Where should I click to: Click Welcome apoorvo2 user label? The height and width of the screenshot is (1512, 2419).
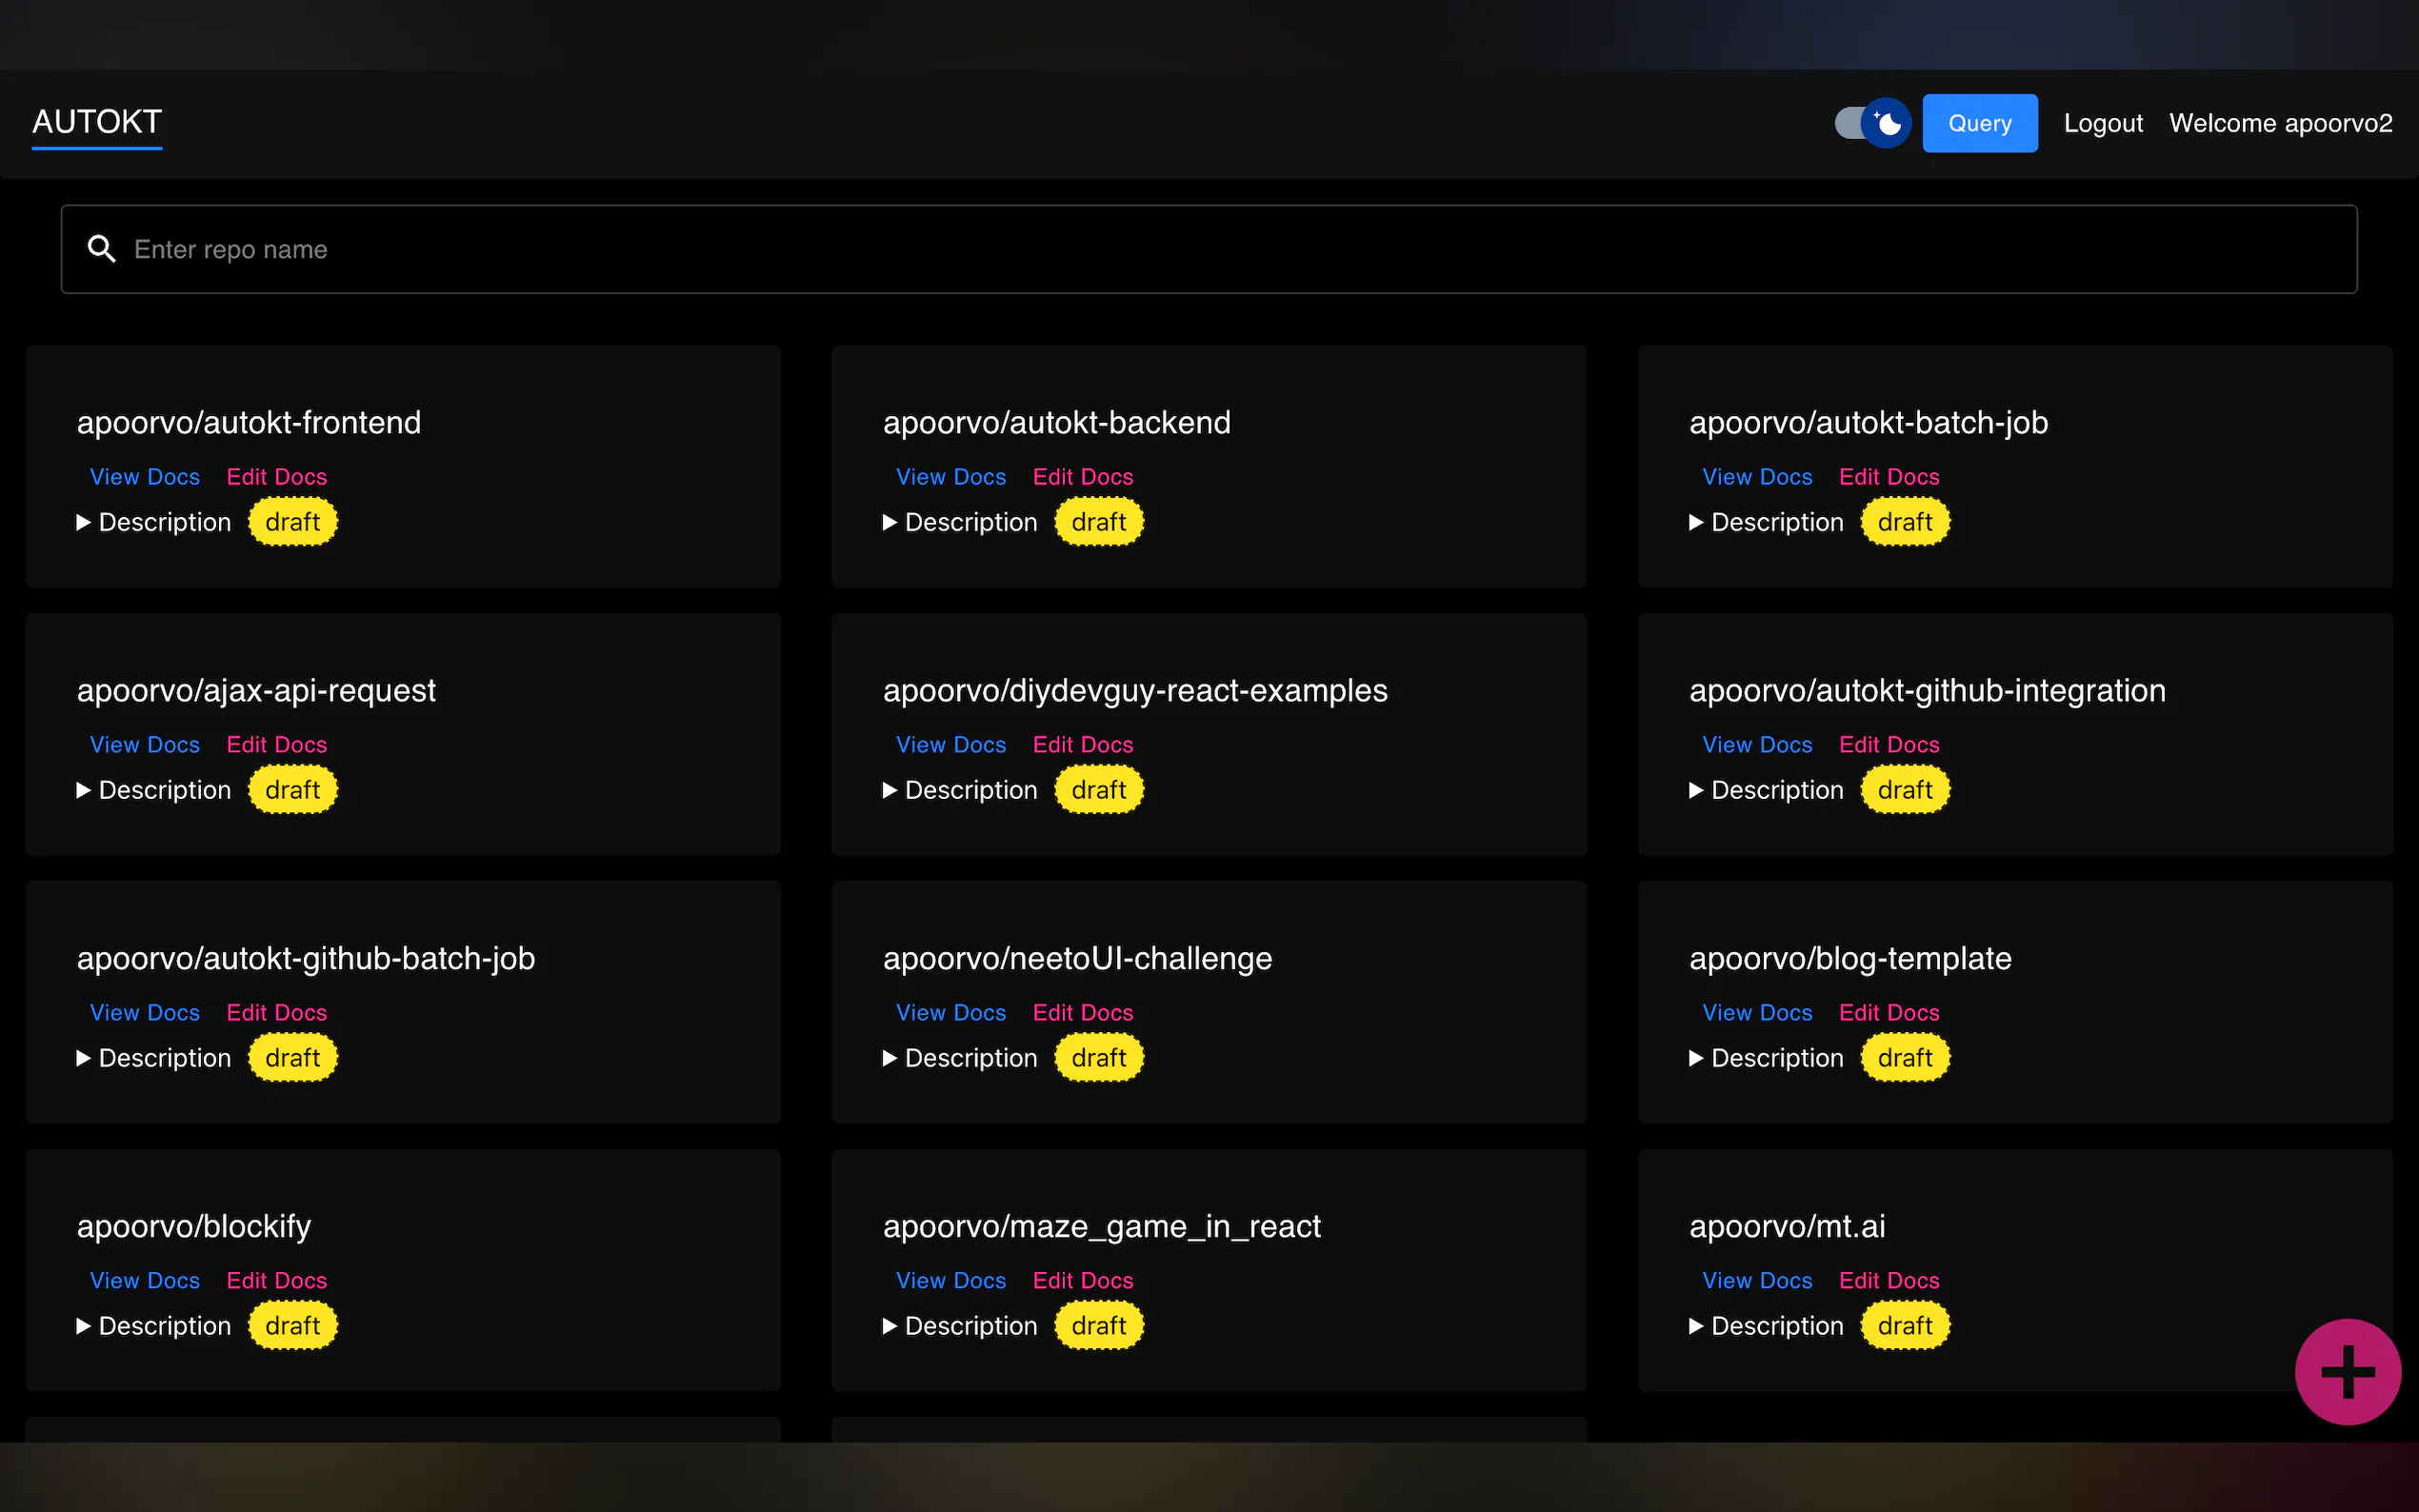(x=2279, y=123)
